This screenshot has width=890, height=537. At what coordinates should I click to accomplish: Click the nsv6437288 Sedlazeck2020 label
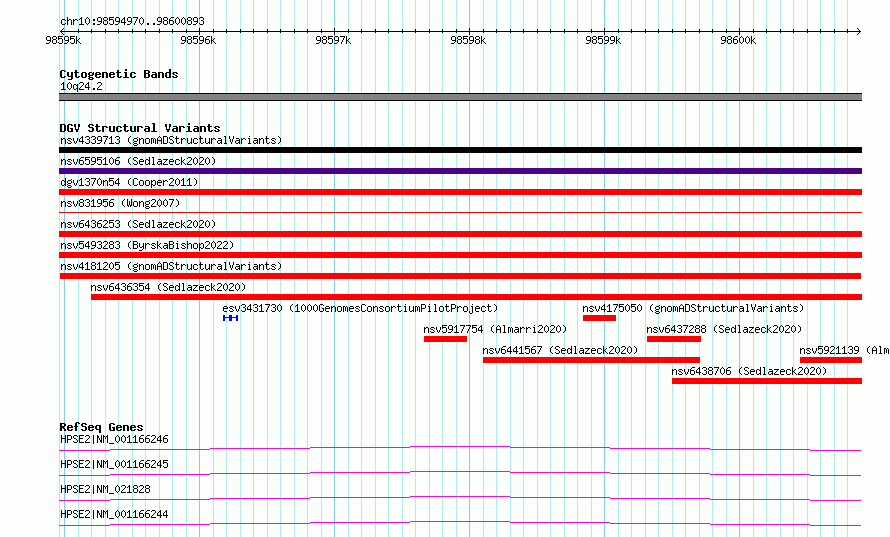tap(724, 329)
